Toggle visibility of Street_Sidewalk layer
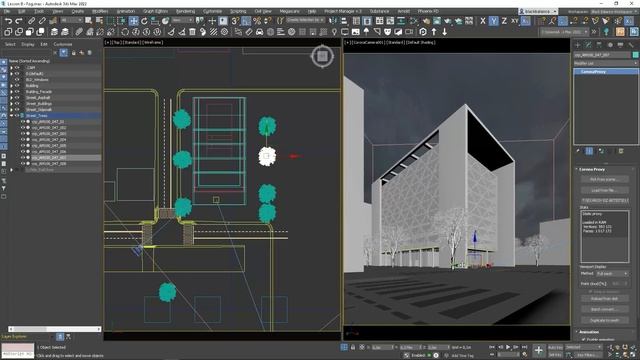Screen dimensions: 640x360 (17, 109)
